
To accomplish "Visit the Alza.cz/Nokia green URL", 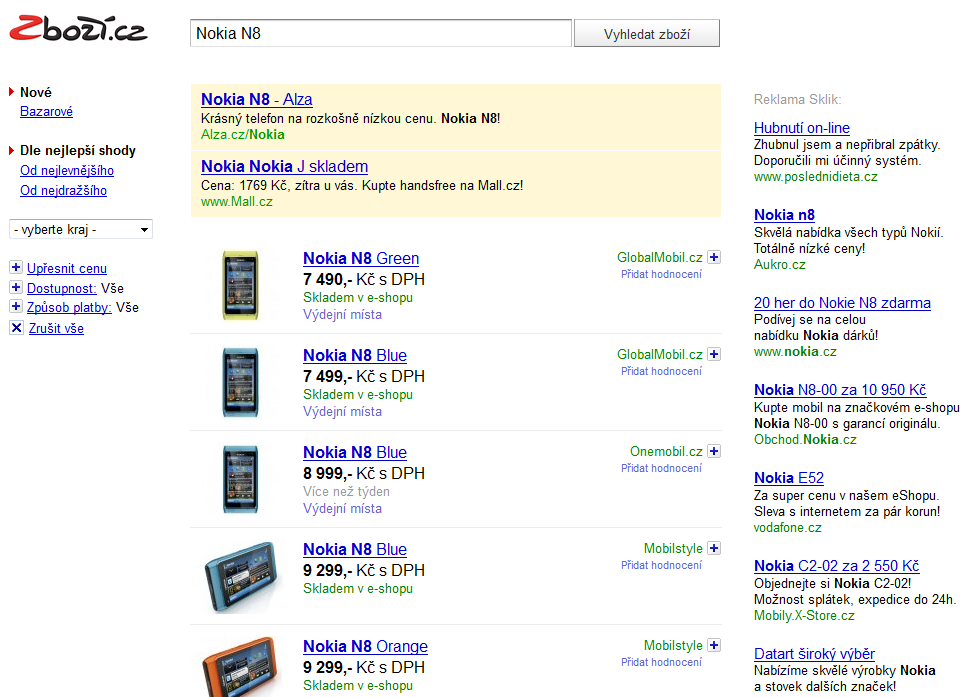I will tap(243, 135).
